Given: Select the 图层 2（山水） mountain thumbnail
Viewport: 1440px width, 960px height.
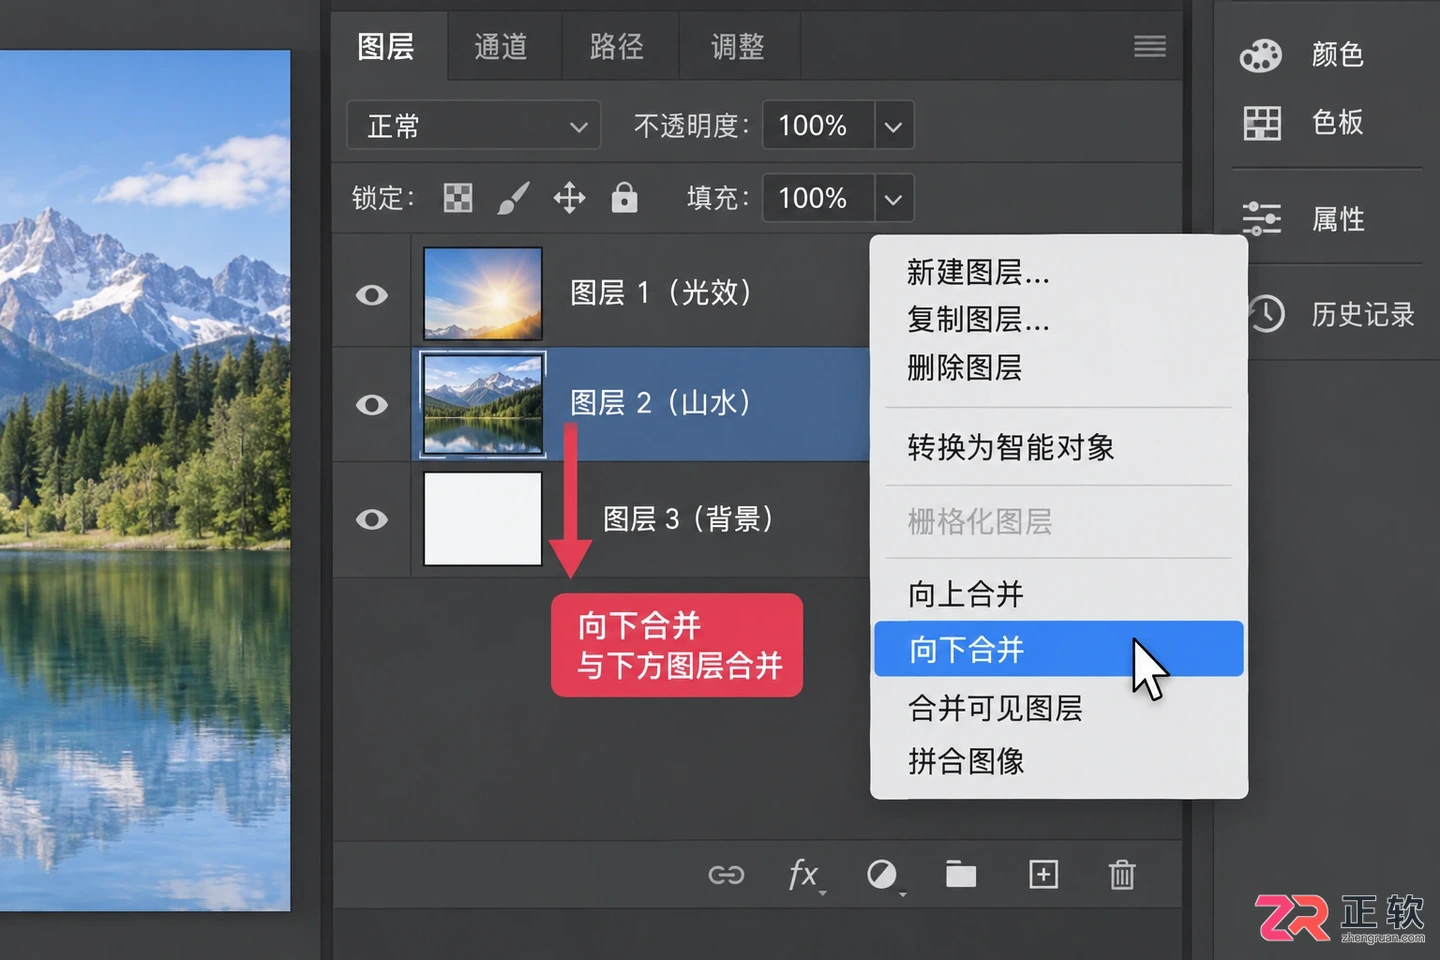Looking at the screenshot, I should [483, 405].
